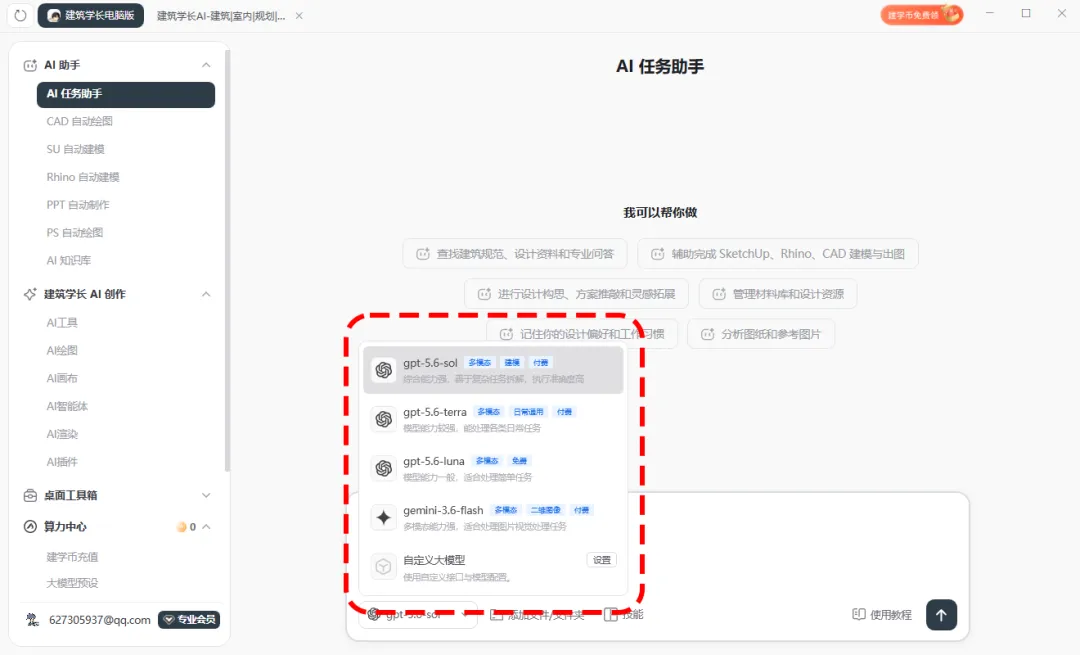Click the gpt-5.6-sol OpenAI logo icon
The height and width of the screenshot is (655, 1080).
pyautogui.click(x=384, y=370)
